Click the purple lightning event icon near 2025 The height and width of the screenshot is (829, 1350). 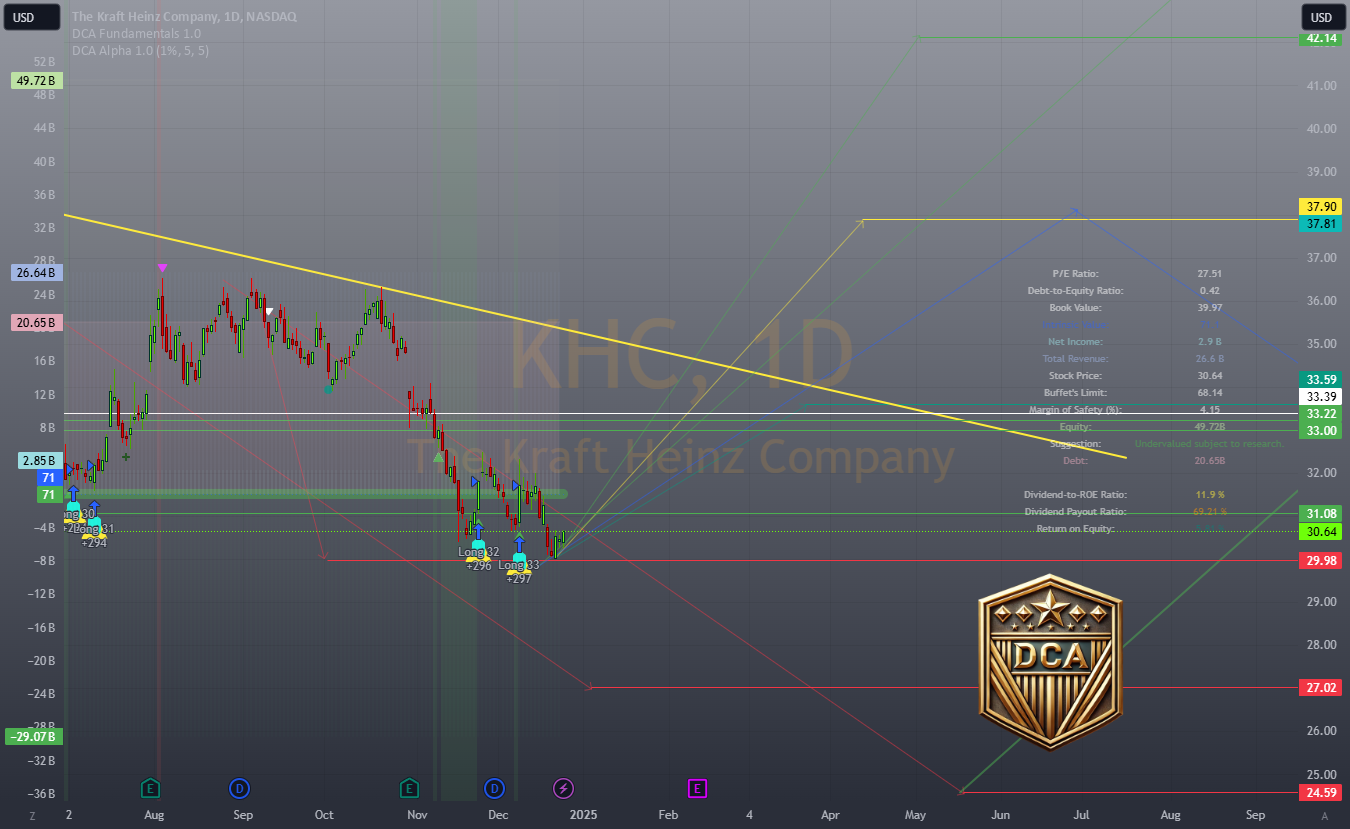click(x=563, y=788)
